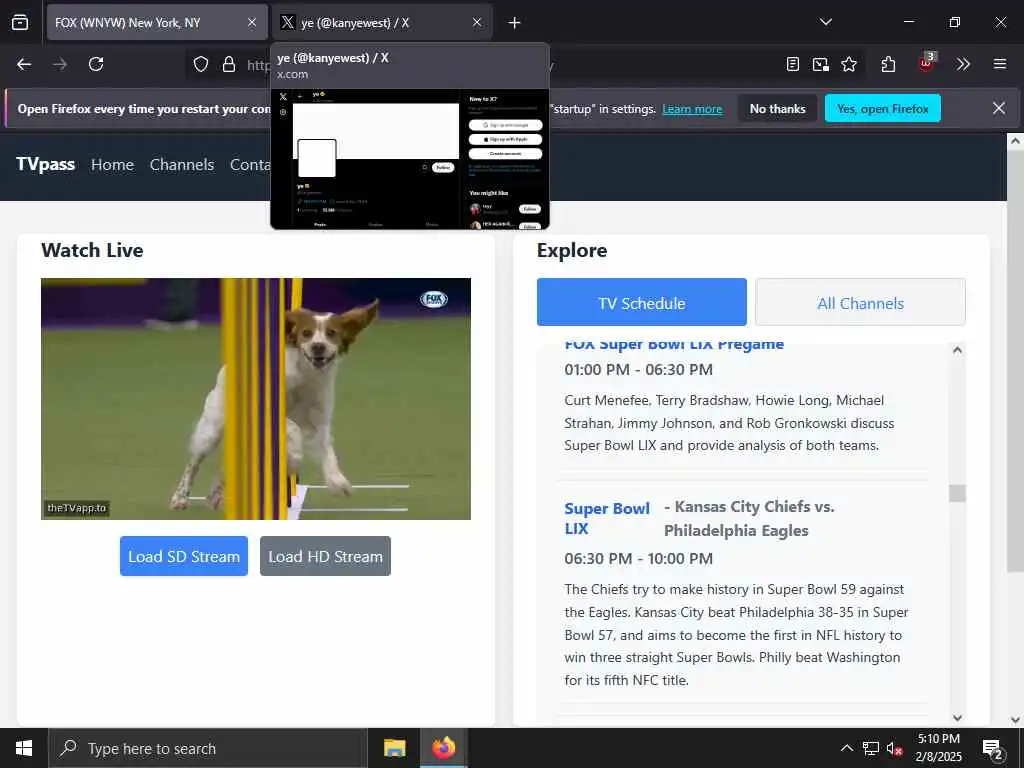Open uBlock extension icon with badge
This screenshot has width=1024, height=768.
pos(926,63)
